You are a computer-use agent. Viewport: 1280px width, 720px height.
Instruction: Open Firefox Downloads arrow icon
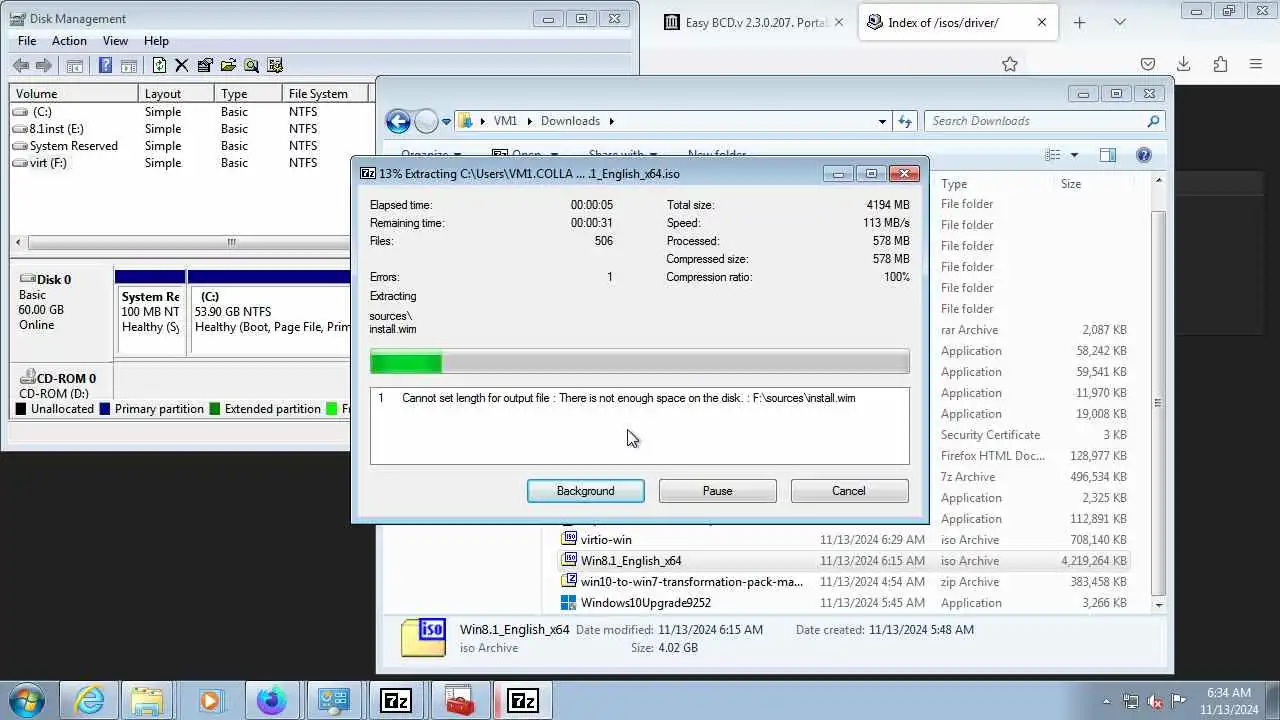(x=1183, y=64)
